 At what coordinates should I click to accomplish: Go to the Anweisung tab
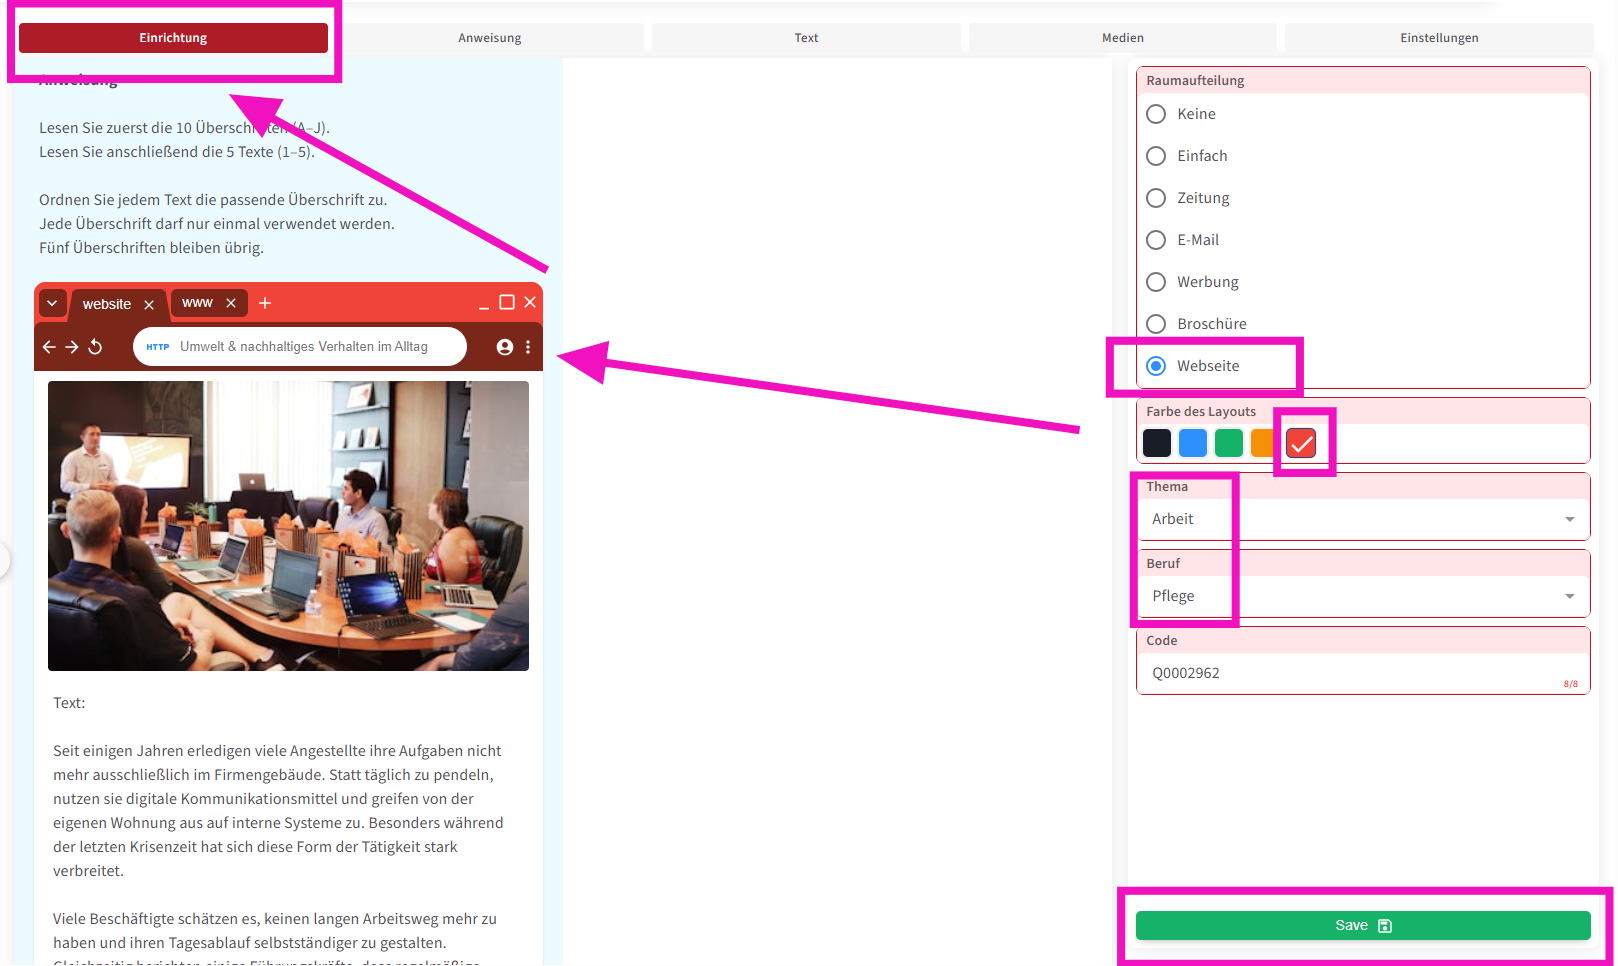[489, 38]
